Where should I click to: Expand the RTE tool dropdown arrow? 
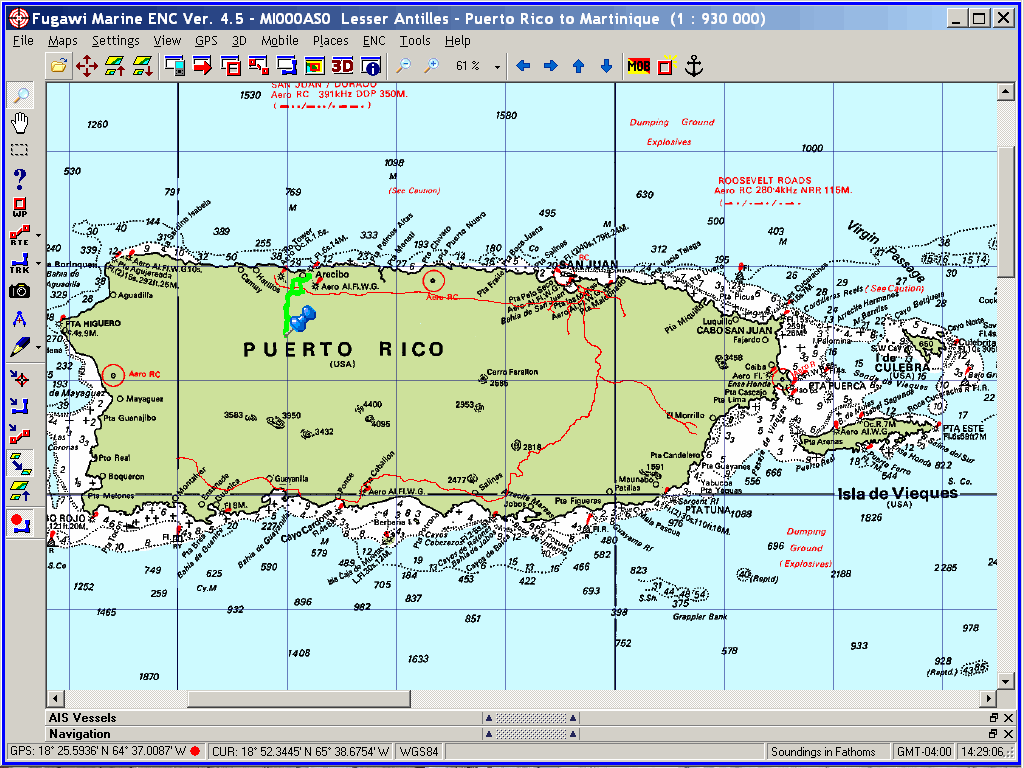[x=39, y=235]
